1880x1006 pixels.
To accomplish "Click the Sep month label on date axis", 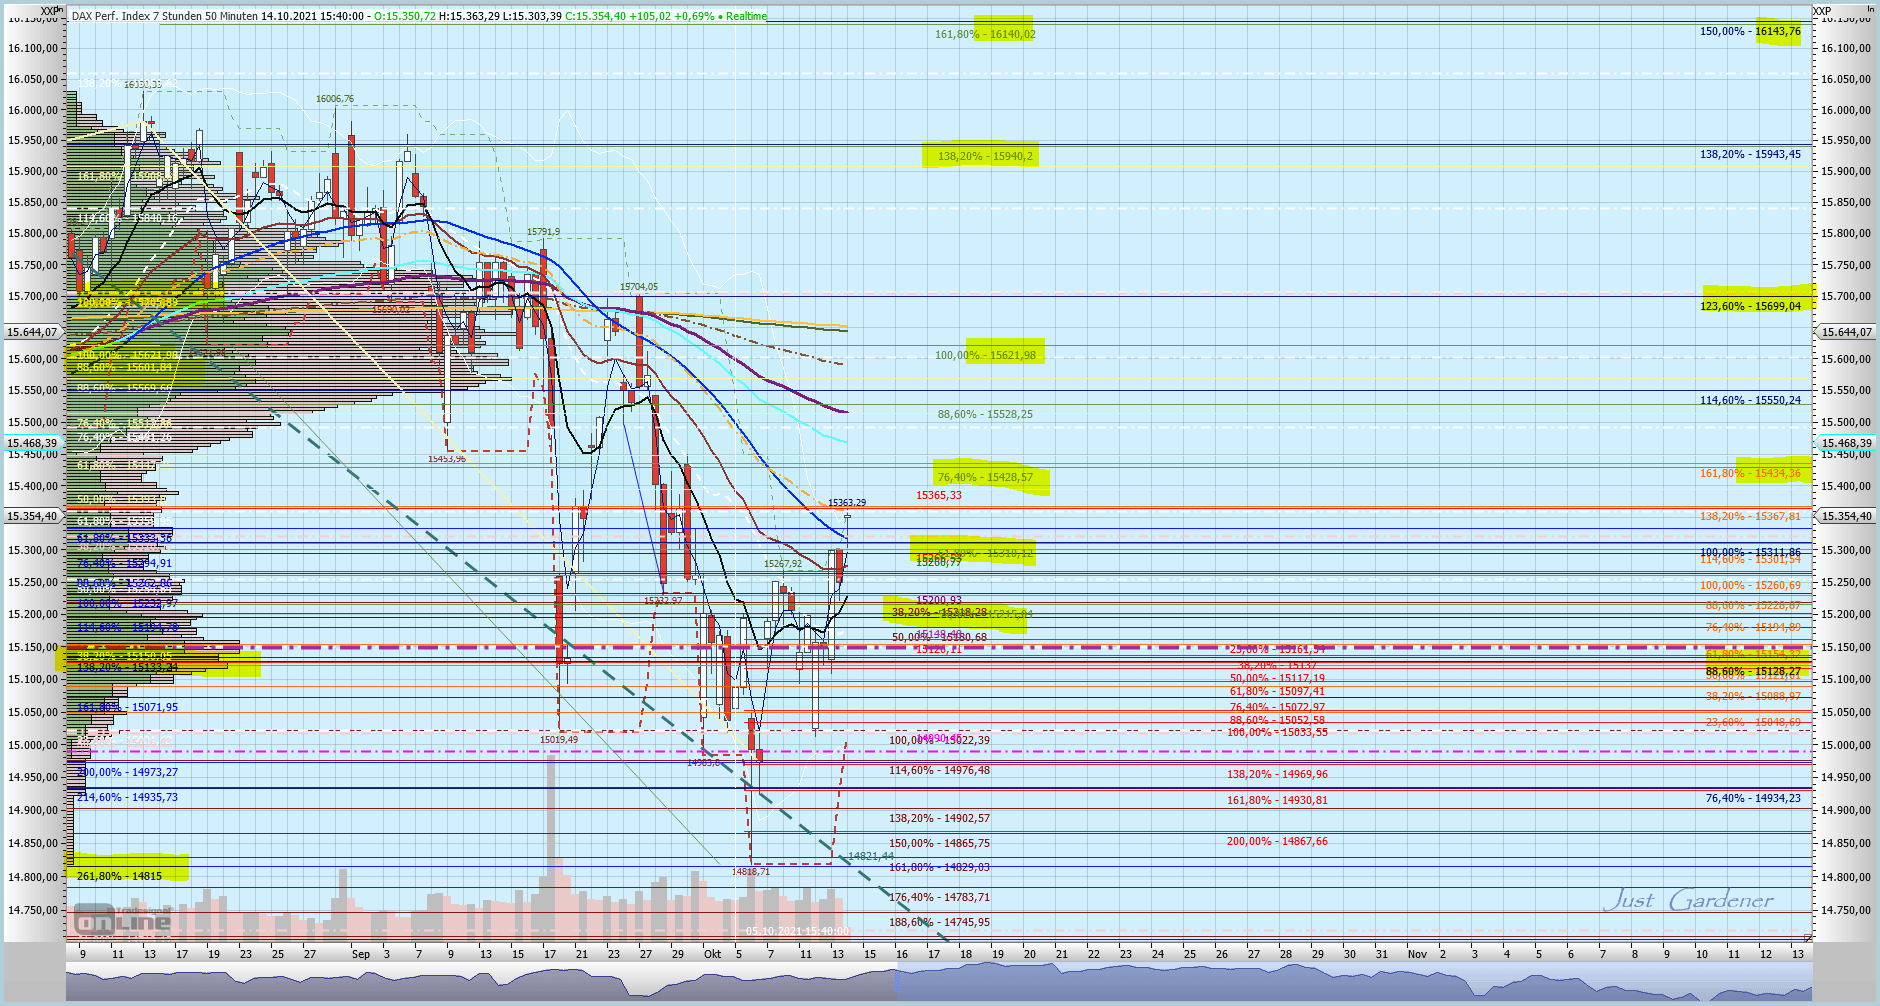I will pyautogui.click(x=361, y=954).
